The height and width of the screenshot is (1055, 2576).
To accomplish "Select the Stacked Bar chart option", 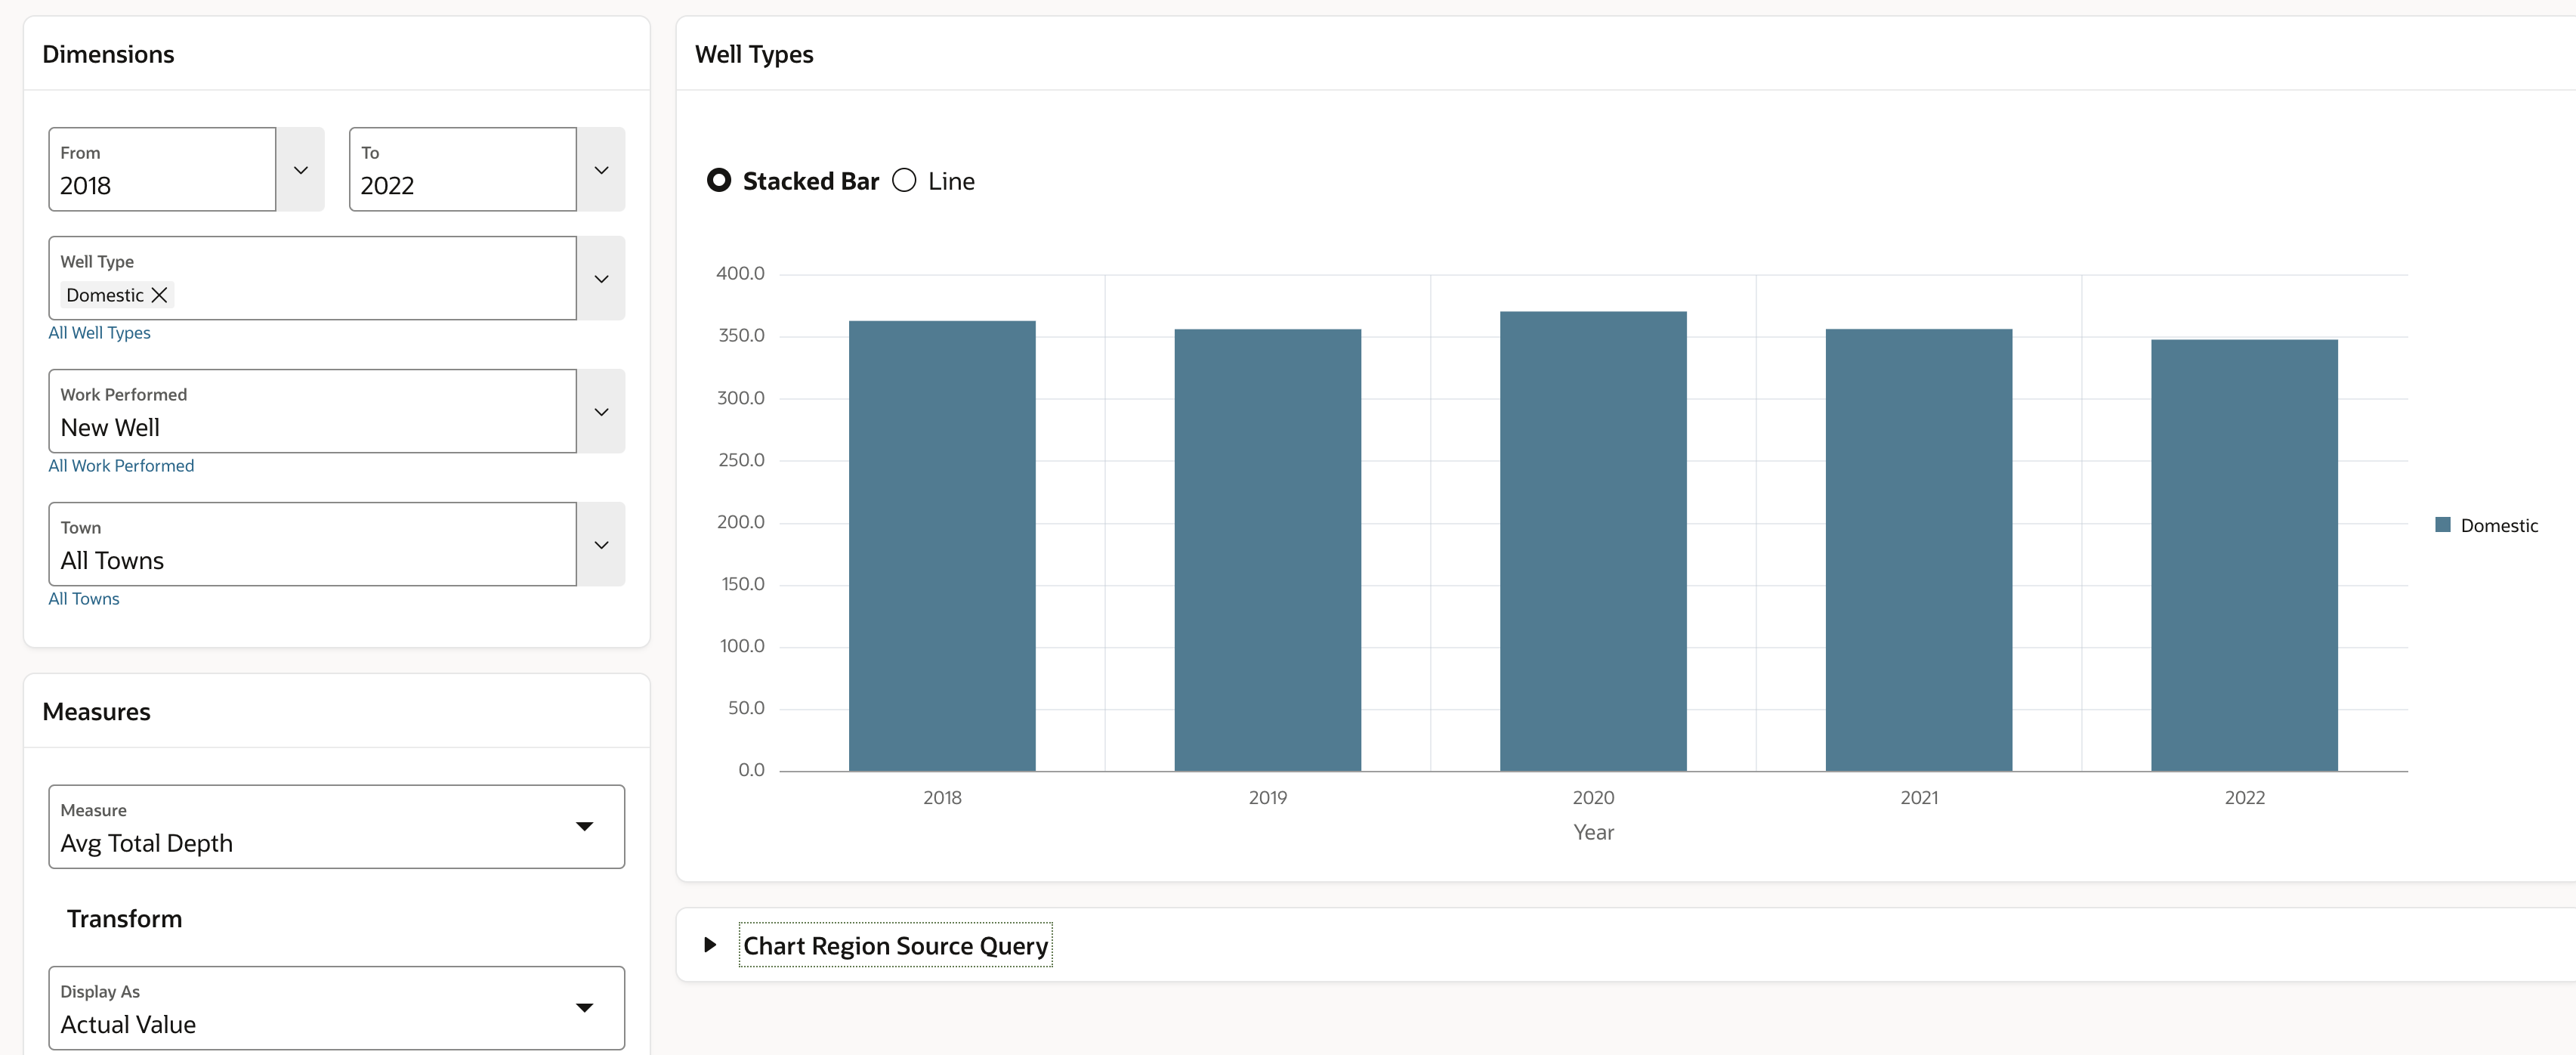I will (719, 180).
